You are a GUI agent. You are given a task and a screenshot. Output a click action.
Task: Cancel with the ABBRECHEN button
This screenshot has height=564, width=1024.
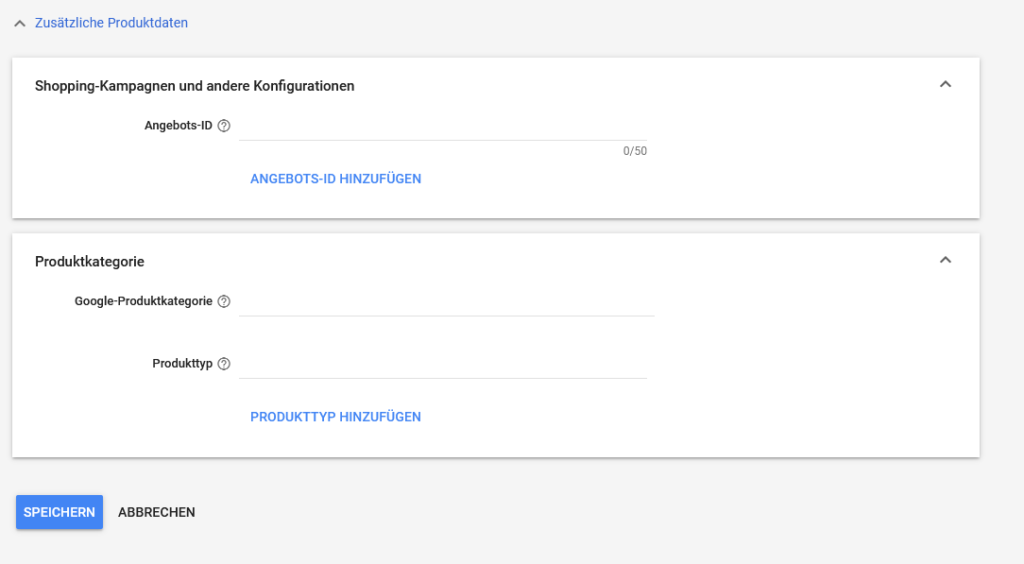[156, 512]
